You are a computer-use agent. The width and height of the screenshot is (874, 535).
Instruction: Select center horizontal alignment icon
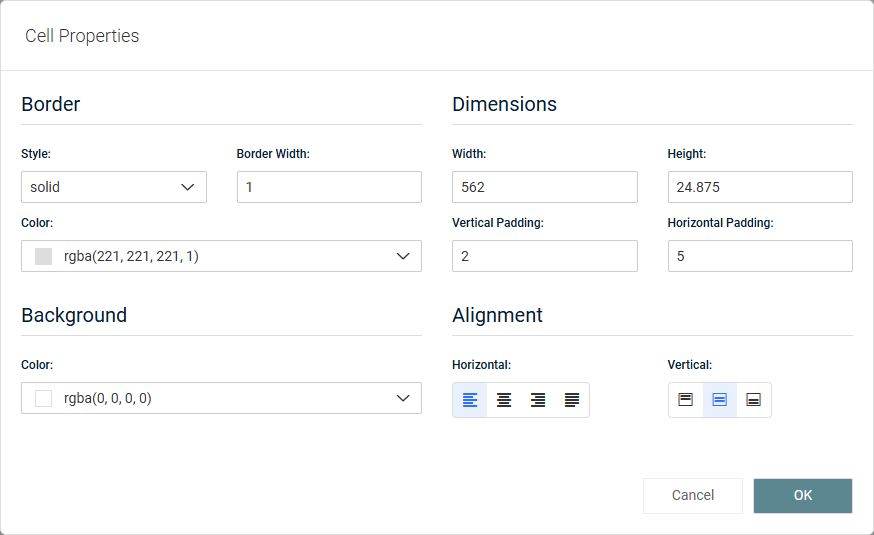pyautogui.click(x=504, y=400)
